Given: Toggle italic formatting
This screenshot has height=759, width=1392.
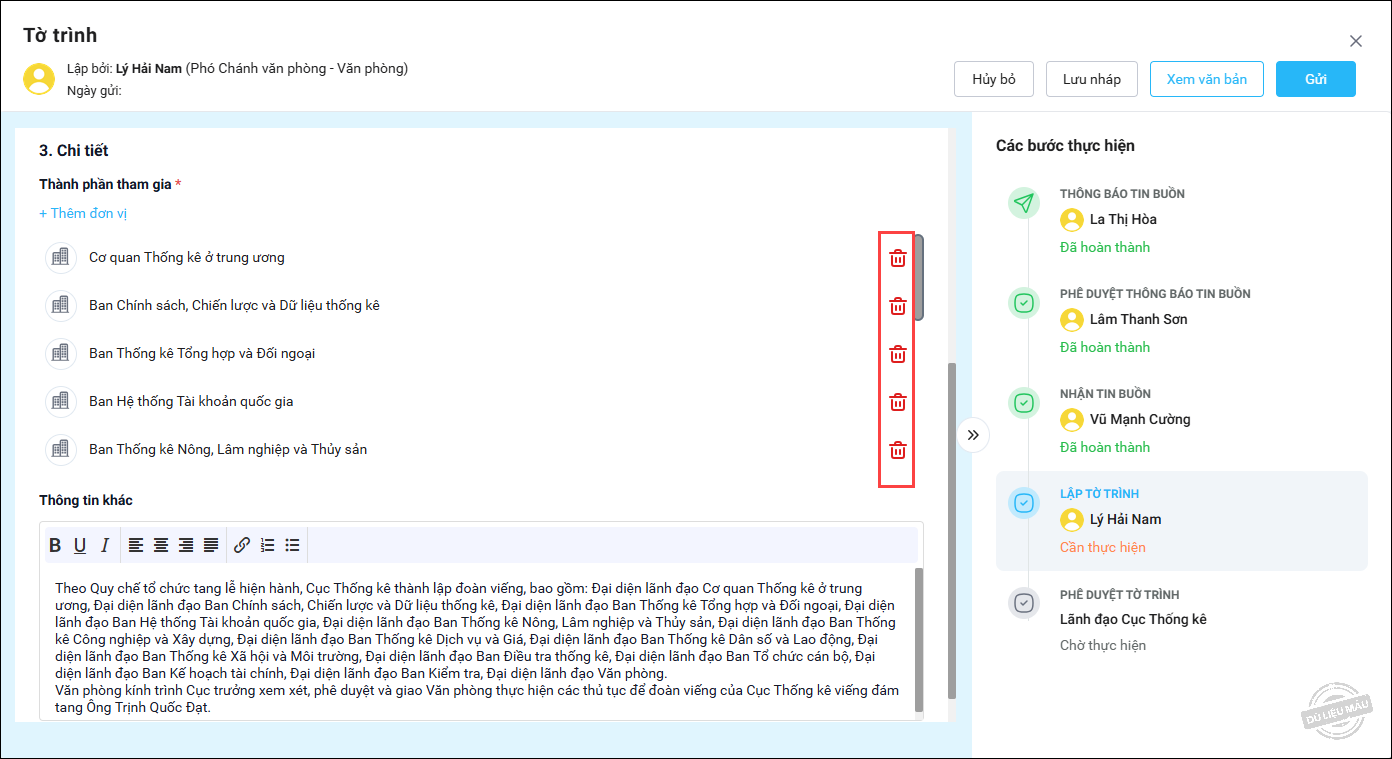Looking at the screenshot, I should point(104,545).
